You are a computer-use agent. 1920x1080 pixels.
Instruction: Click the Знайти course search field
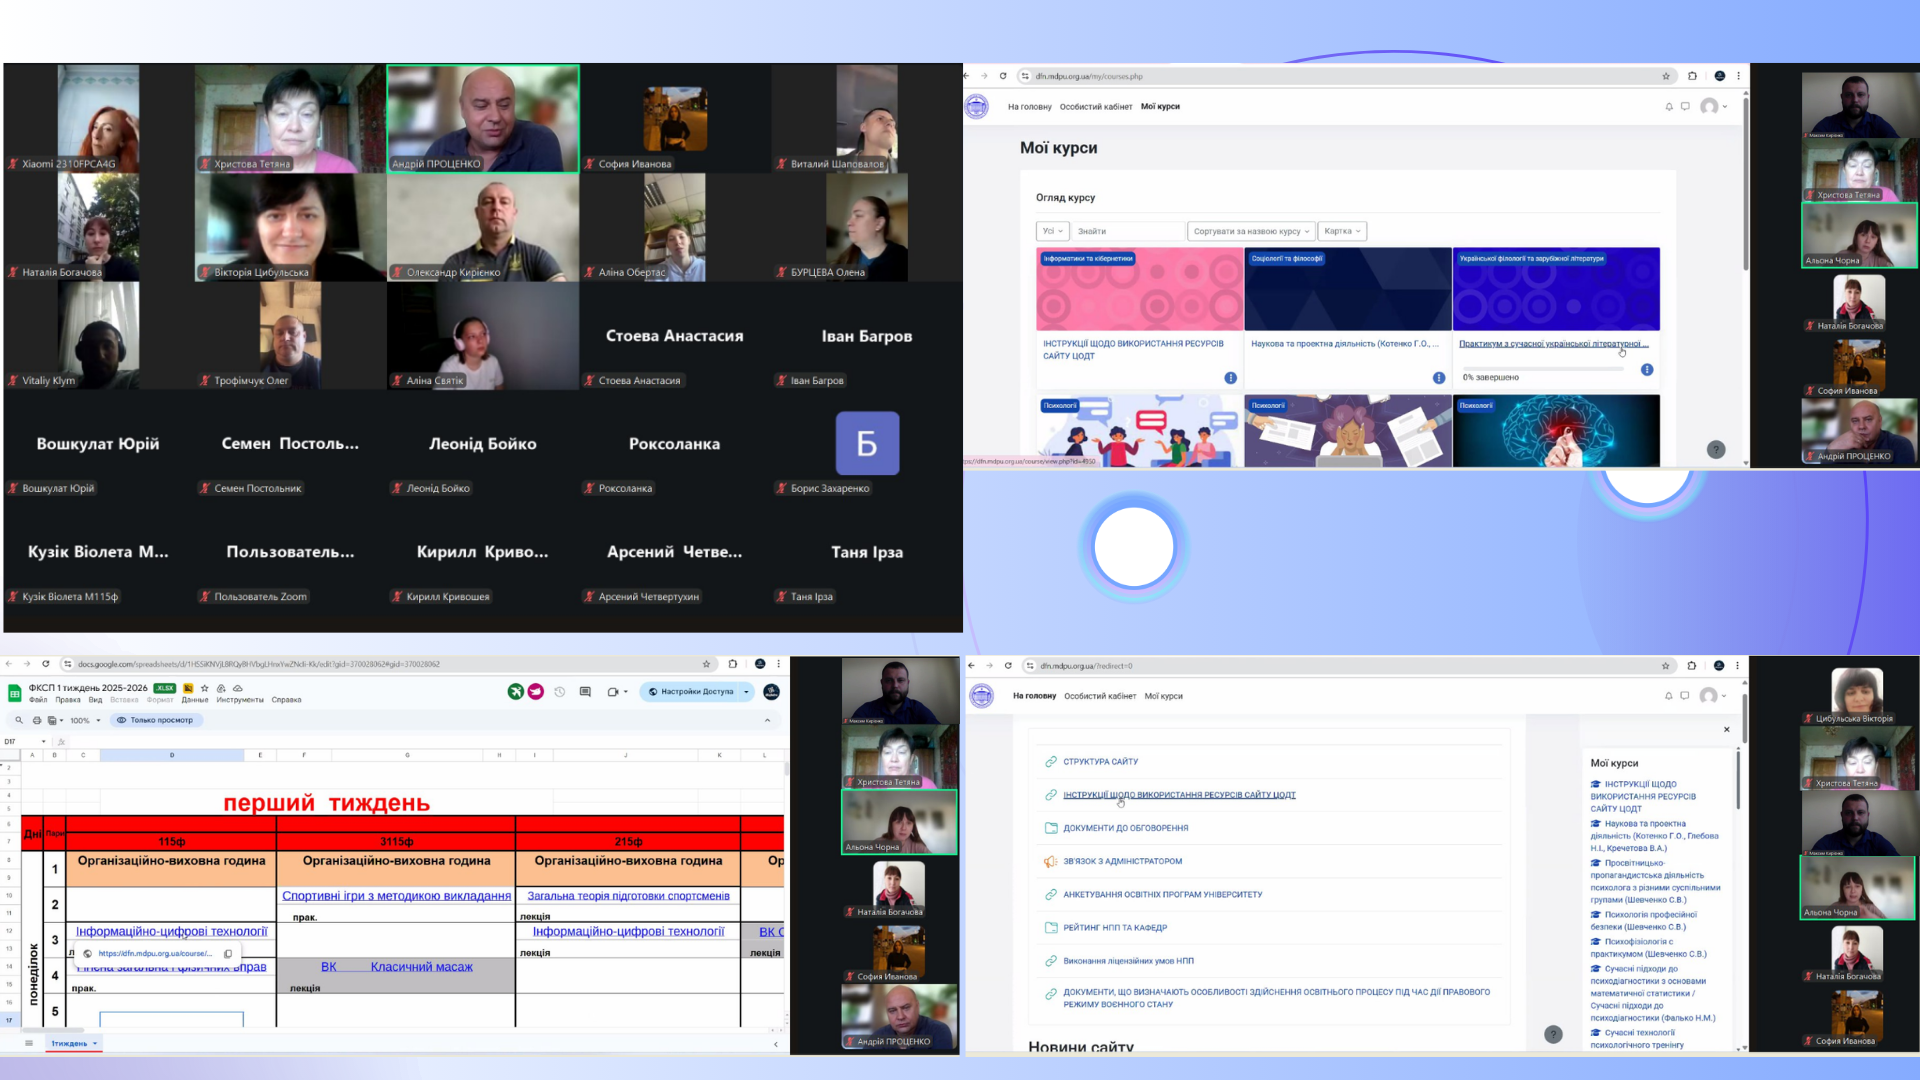(1128, 231)
